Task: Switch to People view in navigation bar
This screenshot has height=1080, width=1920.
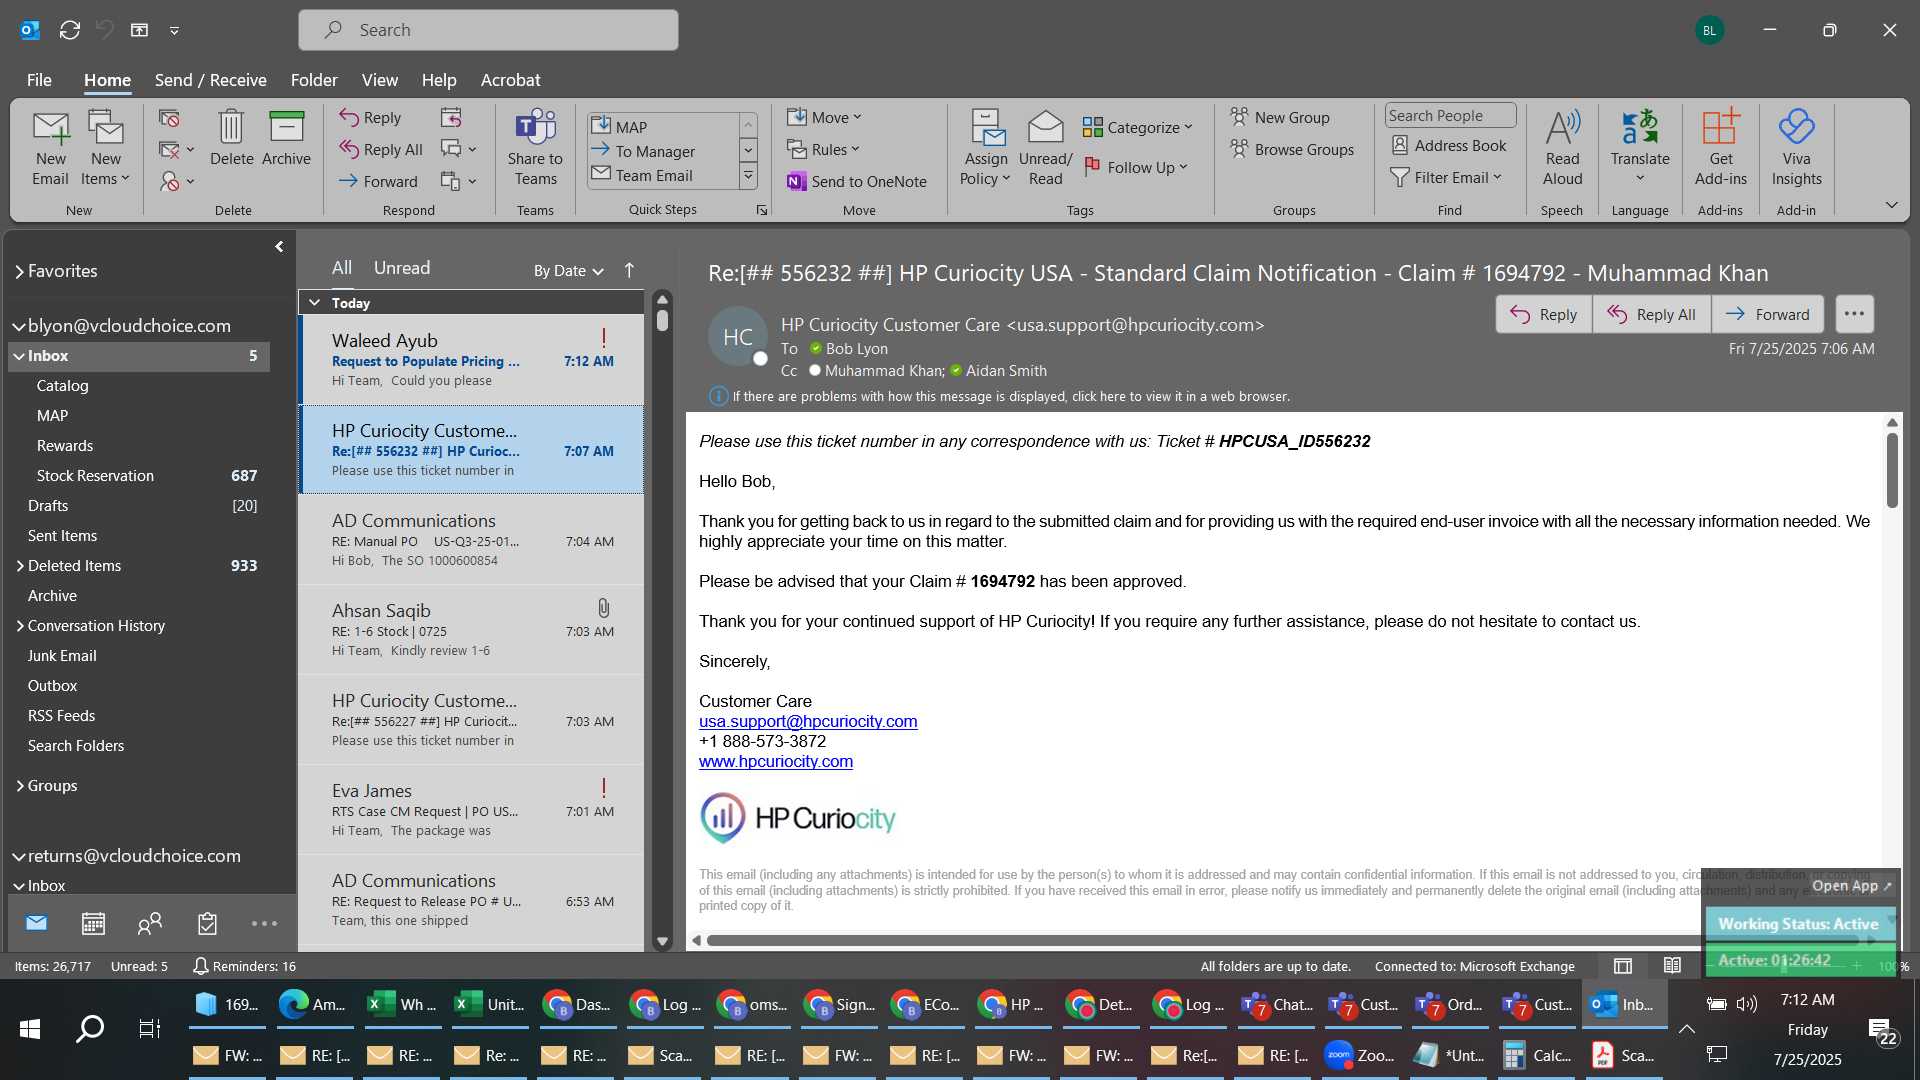Action: click(150, 923)
